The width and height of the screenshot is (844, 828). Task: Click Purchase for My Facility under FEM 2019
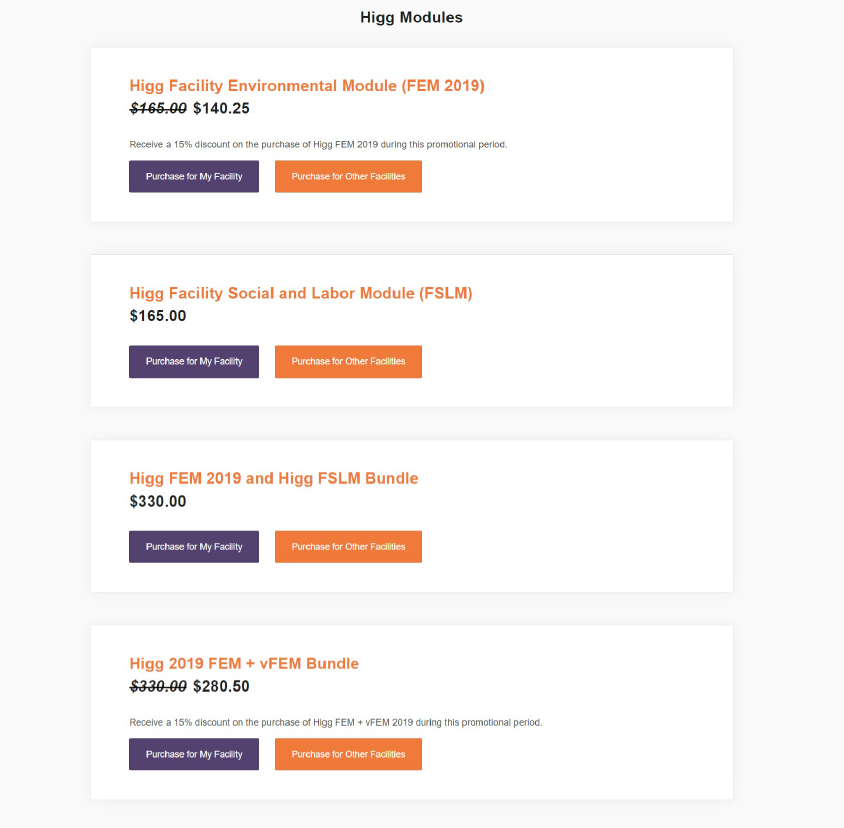(194, 177)
